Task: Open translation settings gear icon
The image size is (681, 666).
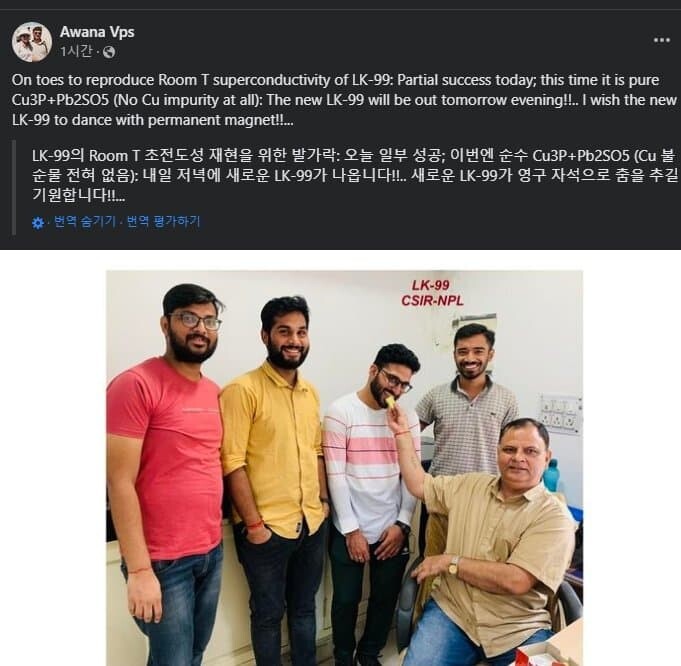Action: pyautogui.click(x=38, y=223)
